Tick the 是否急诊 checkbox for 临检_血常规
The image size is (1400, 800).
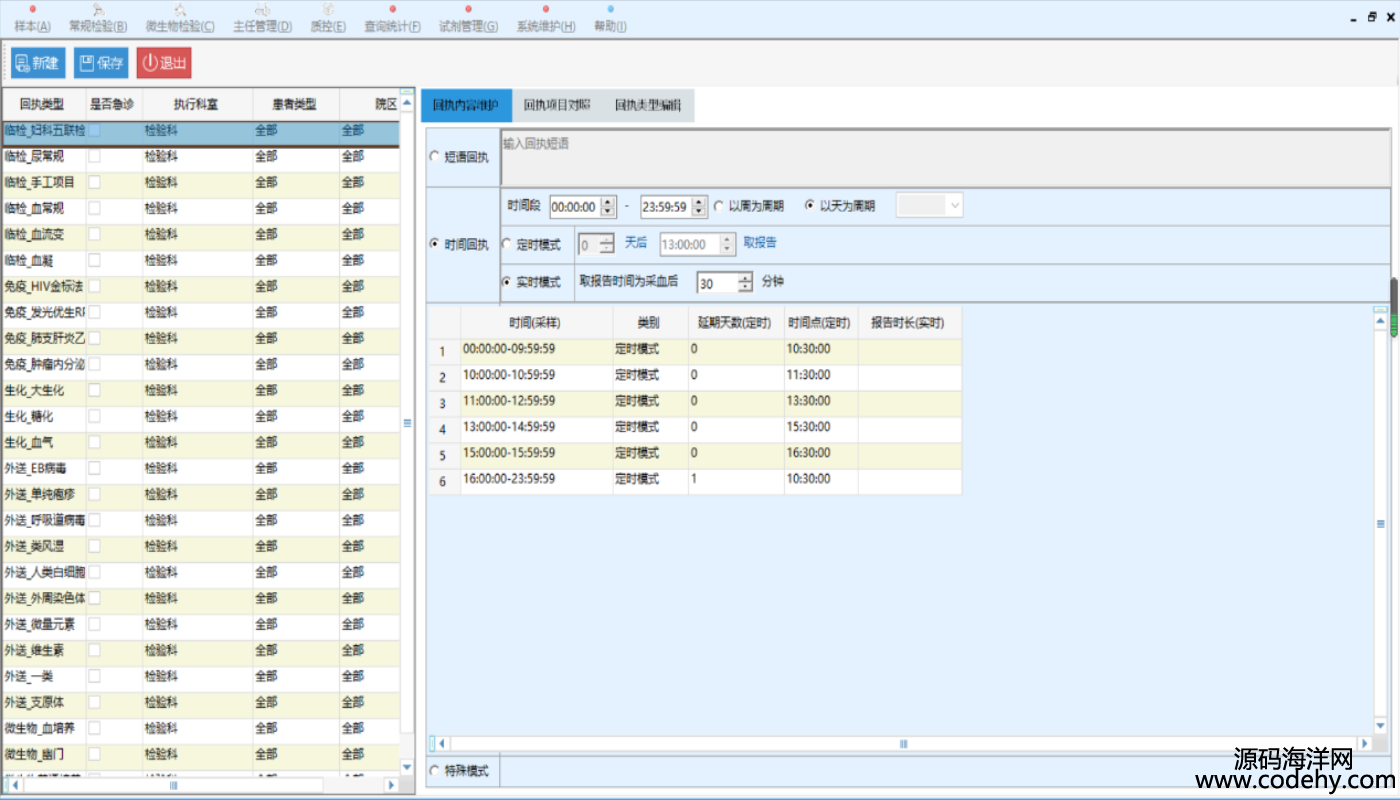[94, 208]
